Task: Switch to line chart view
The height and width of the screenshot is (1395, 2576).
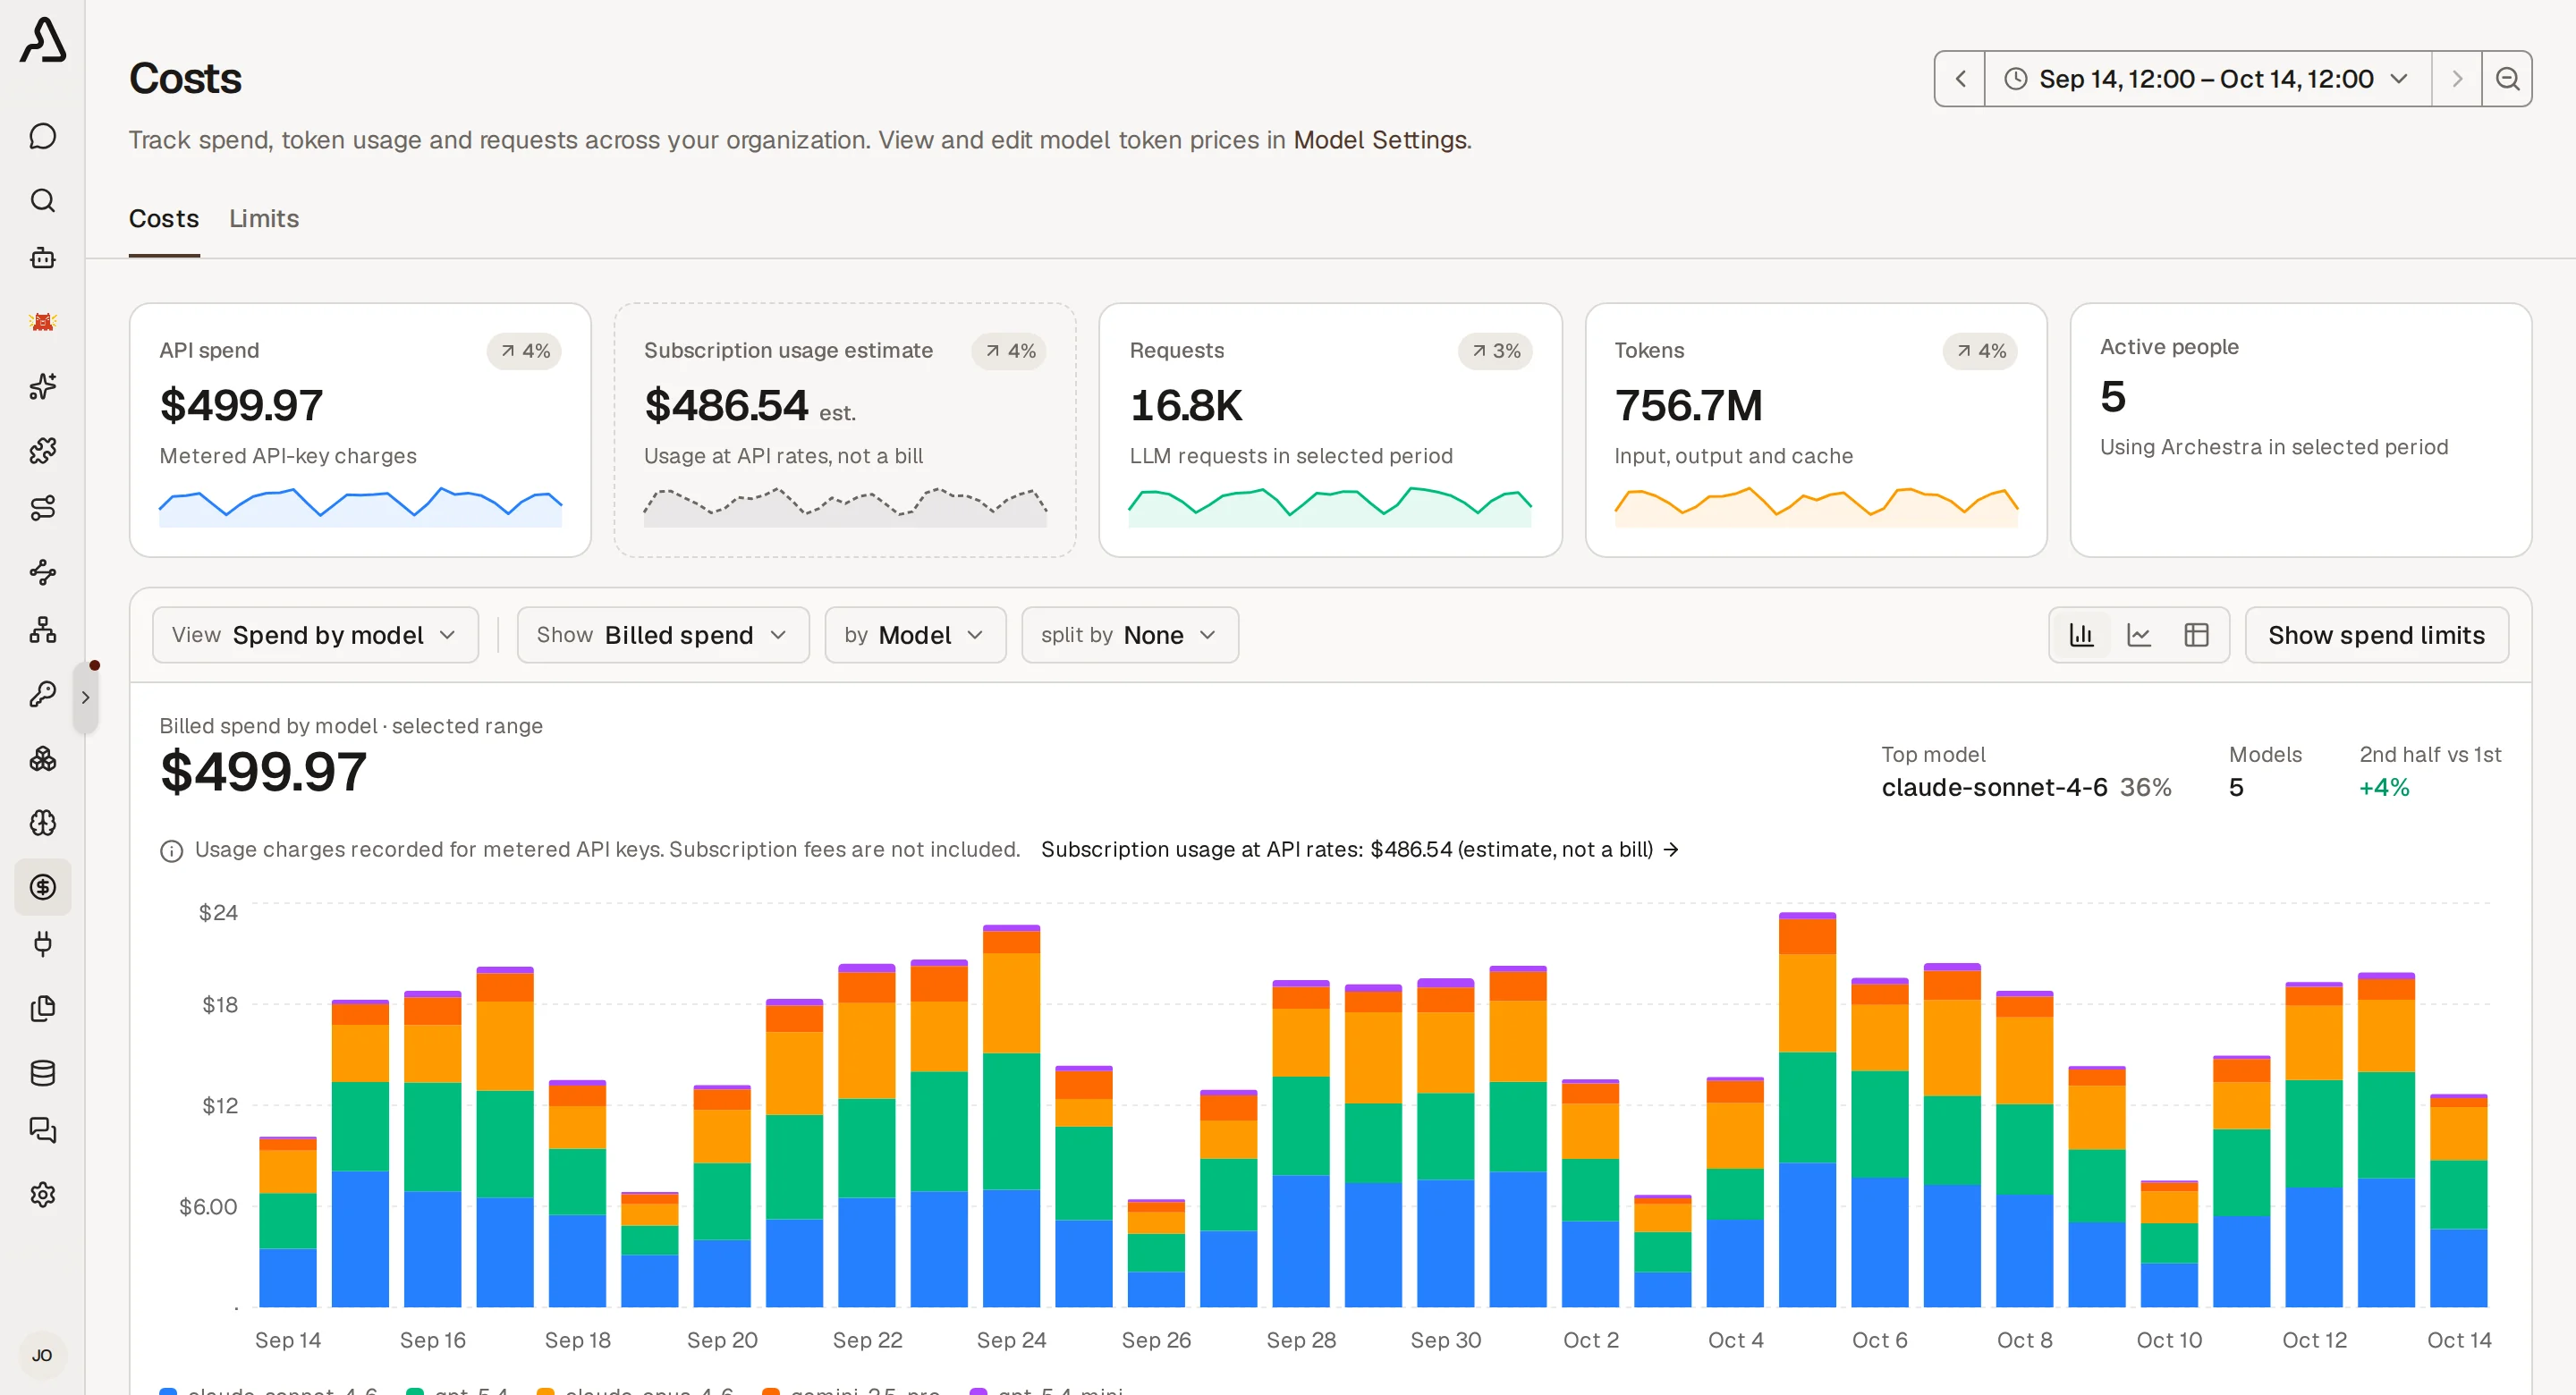Action: 2139,635
